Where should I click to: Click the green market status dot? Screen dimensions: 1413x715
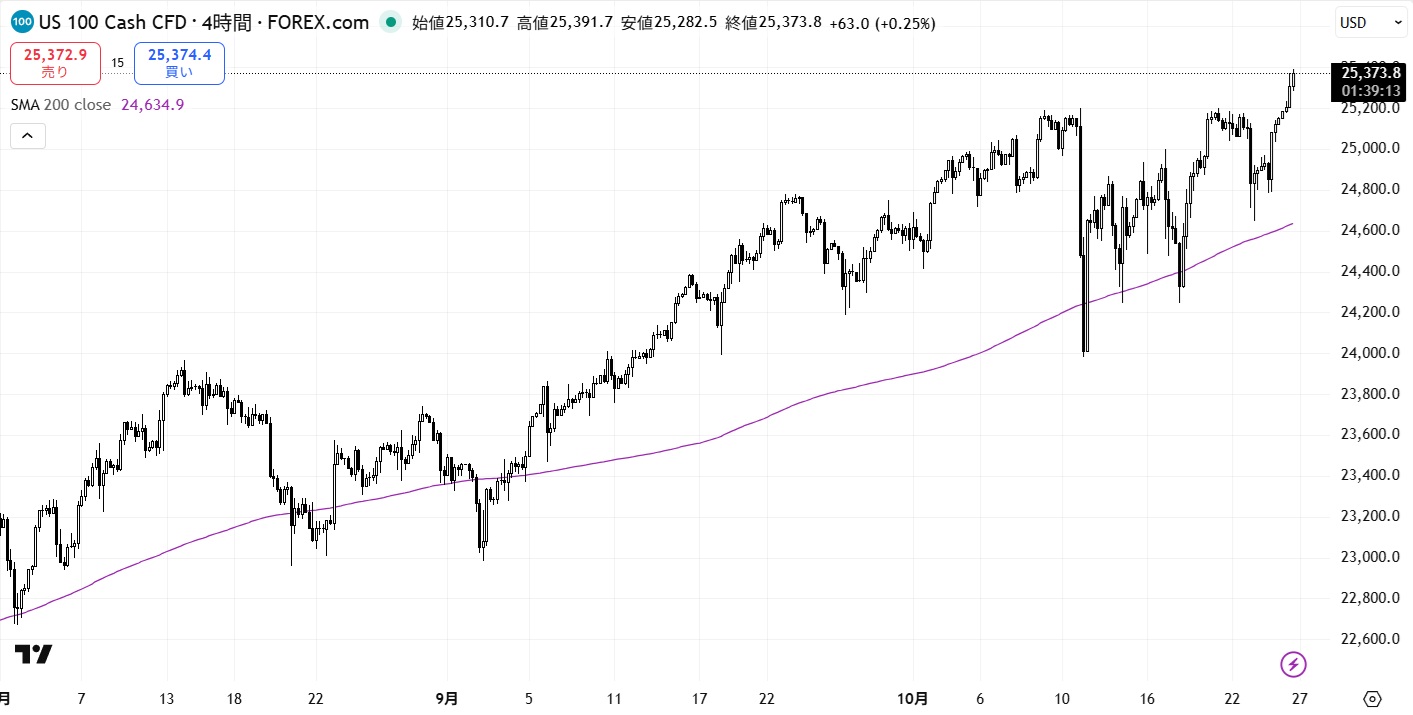click(390, 22)
